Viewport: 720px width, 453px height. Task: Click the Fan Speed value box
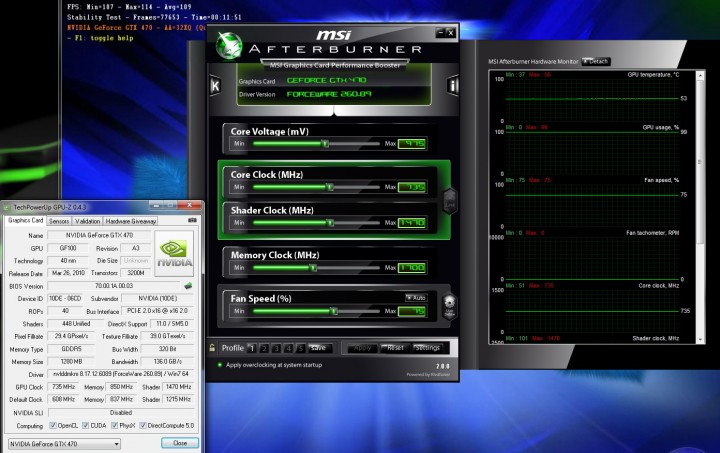pos(412,311)
